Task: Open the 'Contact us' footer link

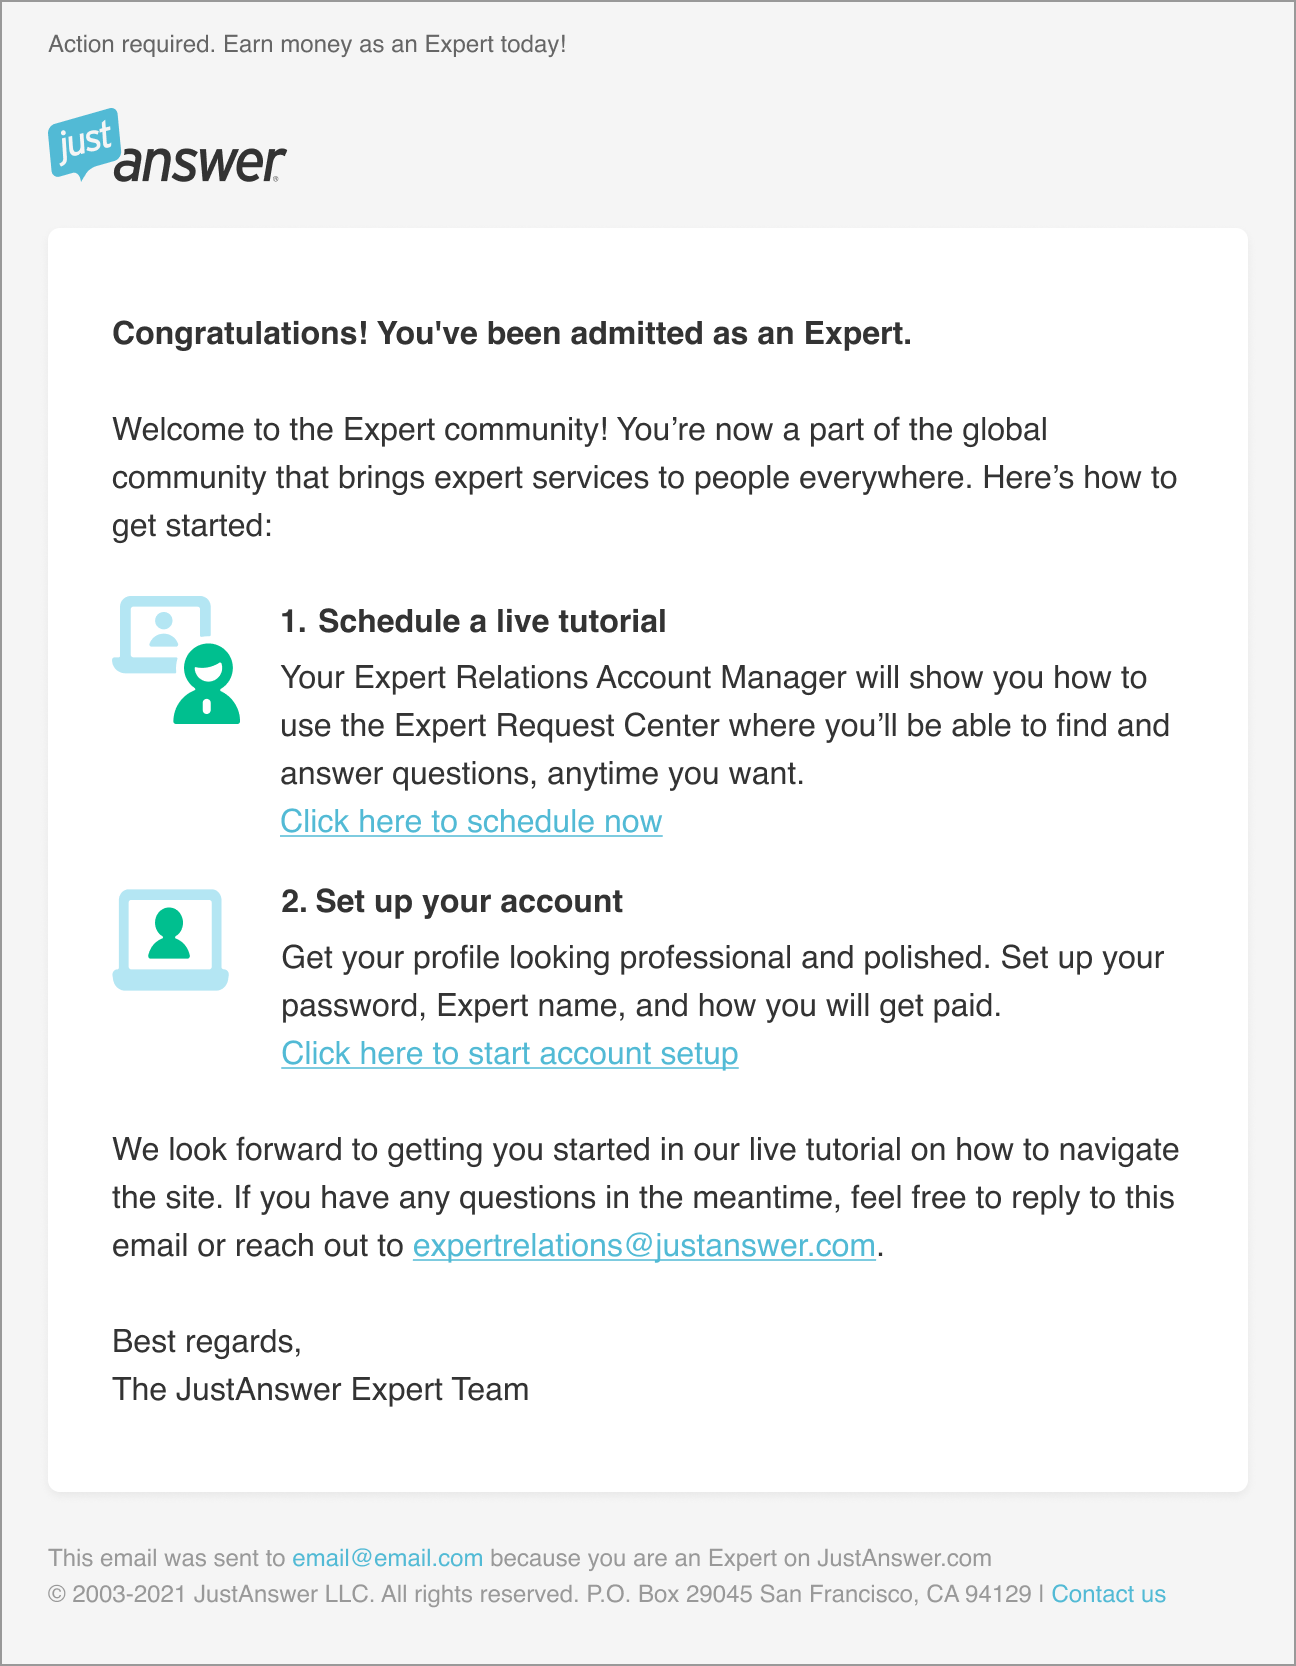Action: pos(1108,1594)
